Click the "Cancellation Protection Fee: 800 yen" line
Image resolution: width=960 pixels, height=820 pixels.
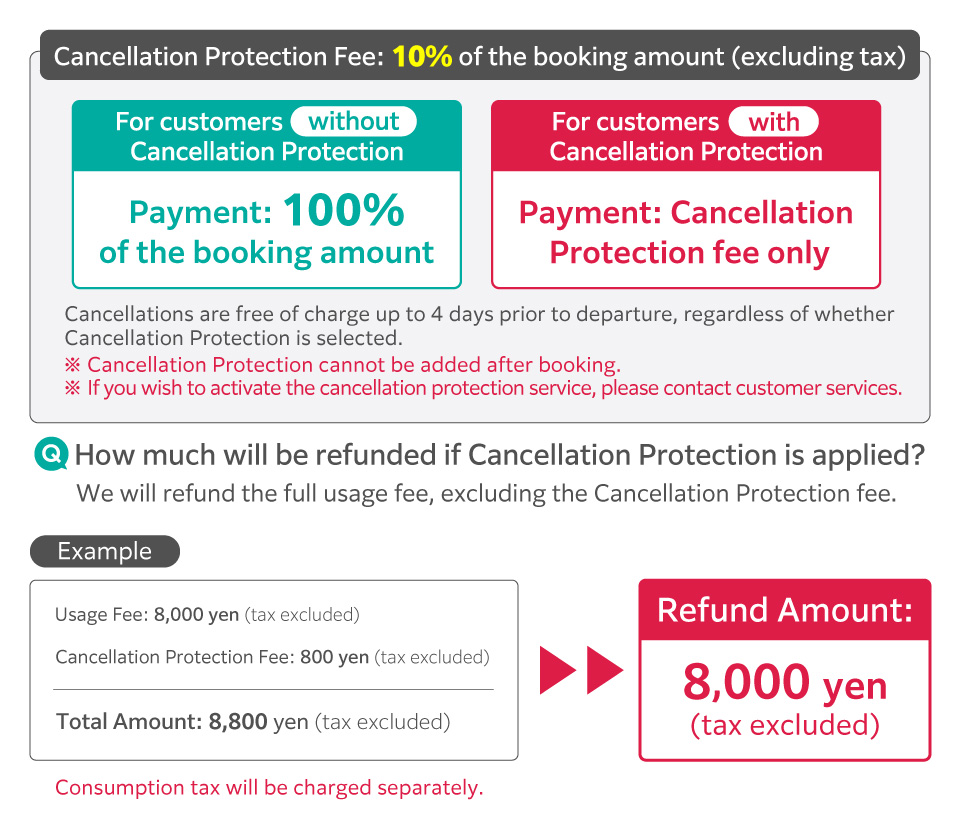click(272, 657)
